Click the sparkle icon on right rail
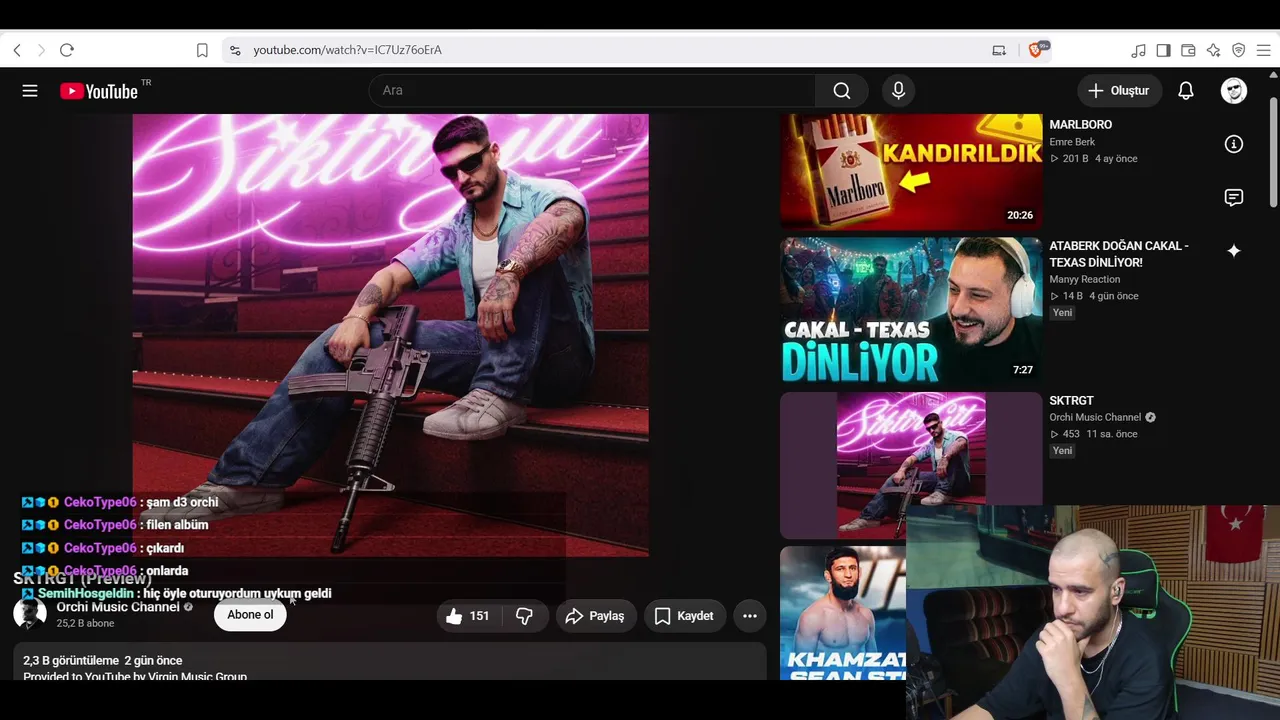 coord(1234,251)
